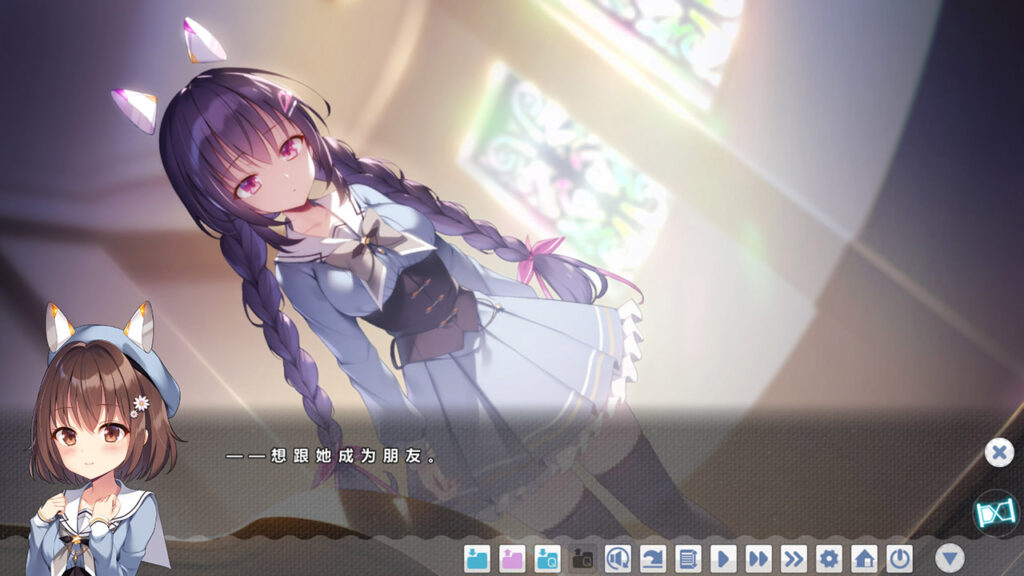Click the Save game folder icon
Screen dimensions: 1024x576
[x=477, y=558]
